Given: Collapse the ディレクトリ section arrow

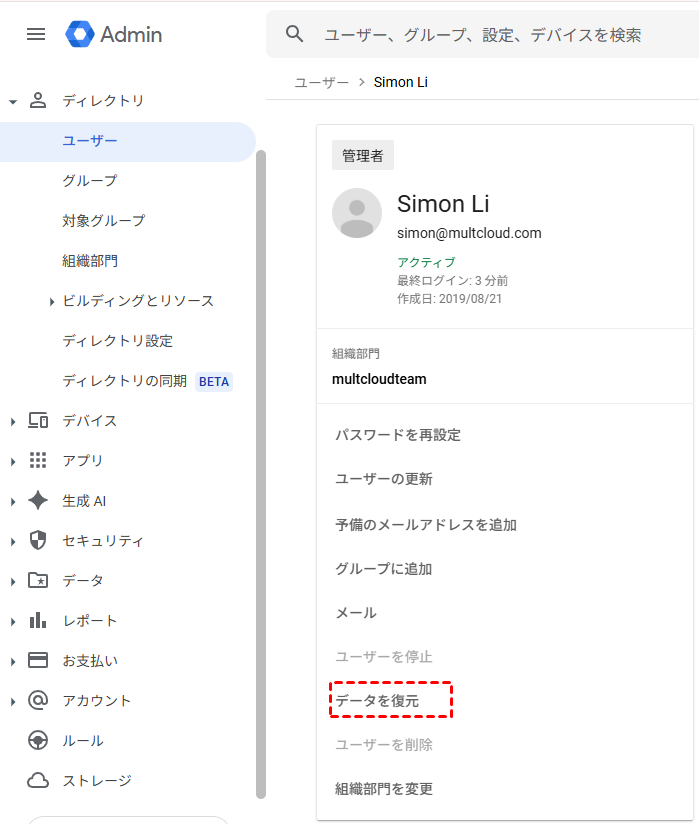Looking at the screenshot, I should [x=13, y=101].
